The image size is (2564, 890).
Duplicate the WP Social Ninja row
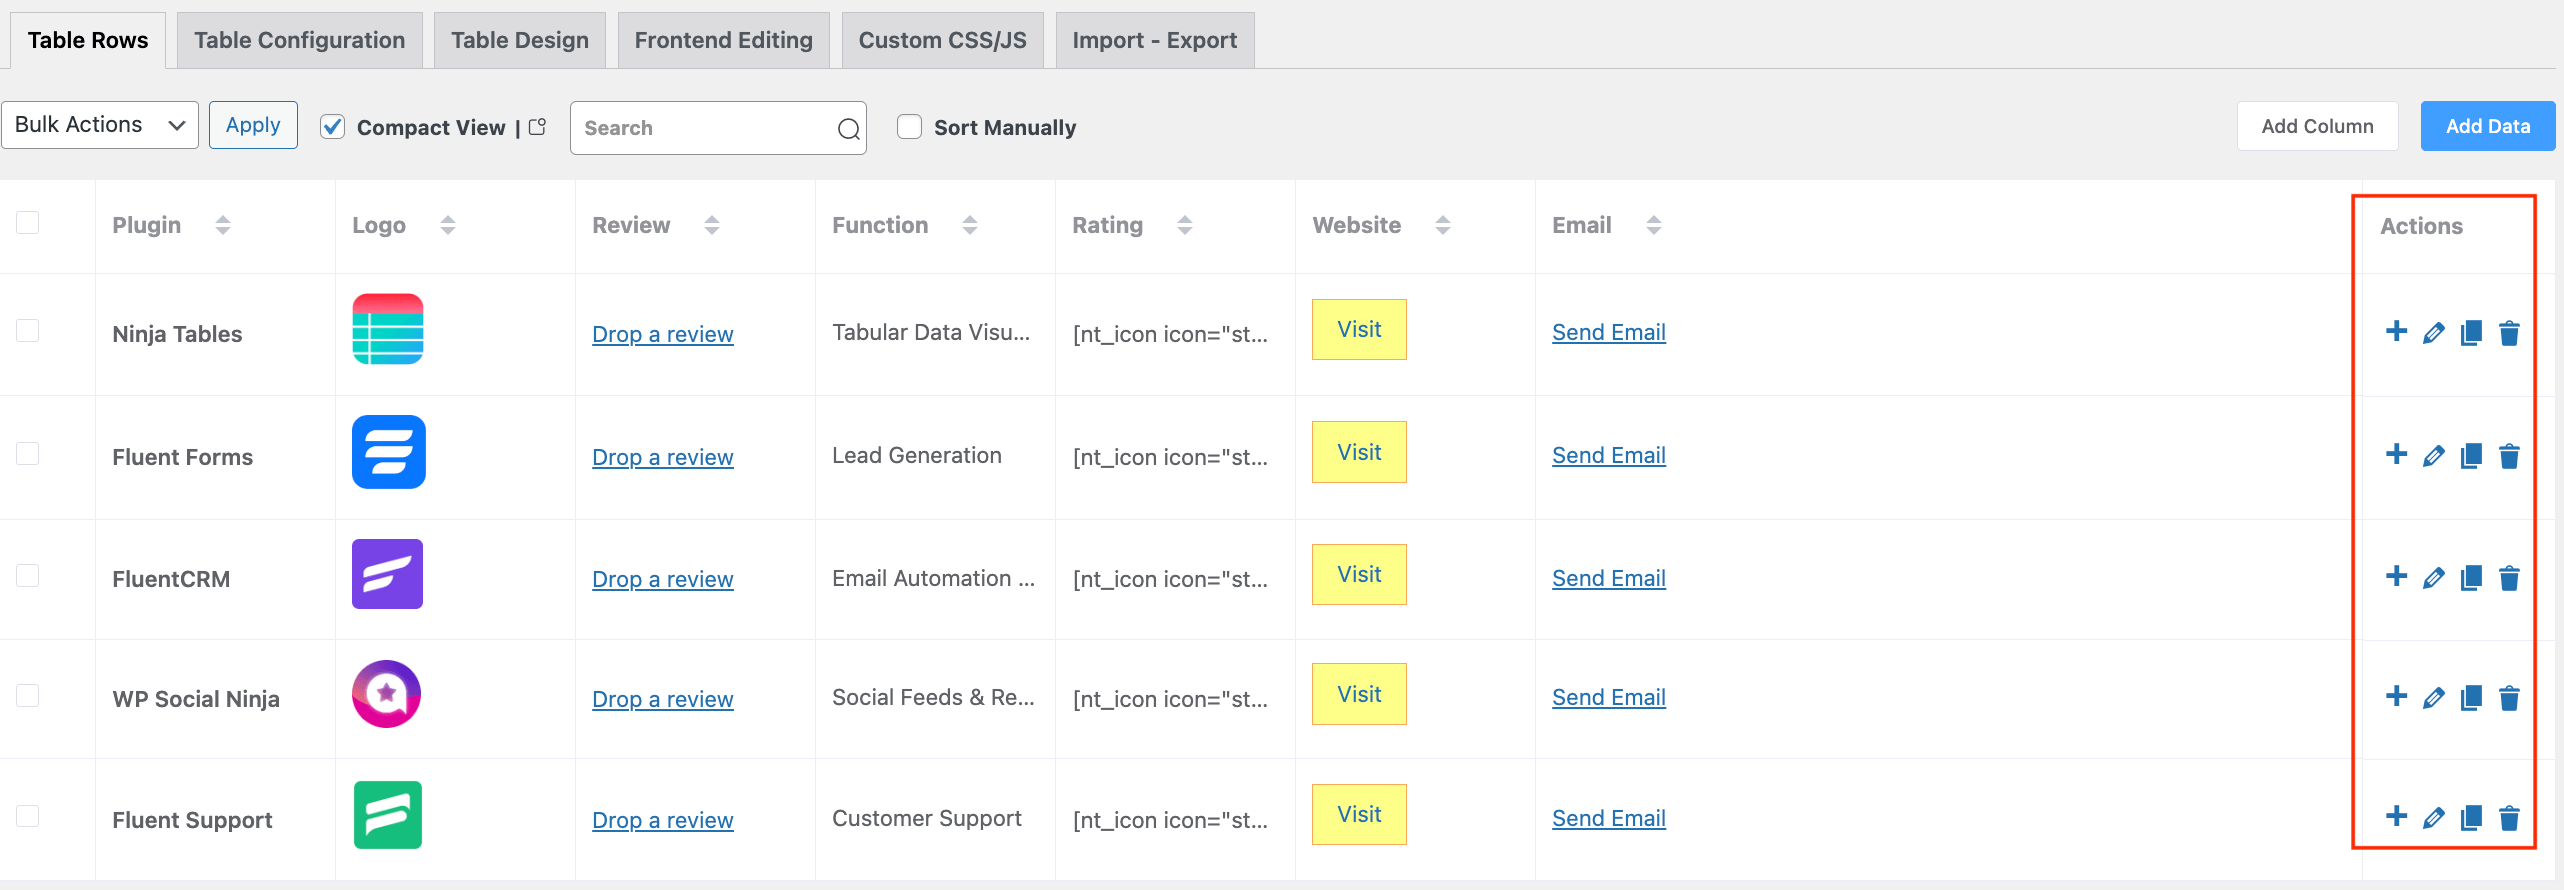2471,698
